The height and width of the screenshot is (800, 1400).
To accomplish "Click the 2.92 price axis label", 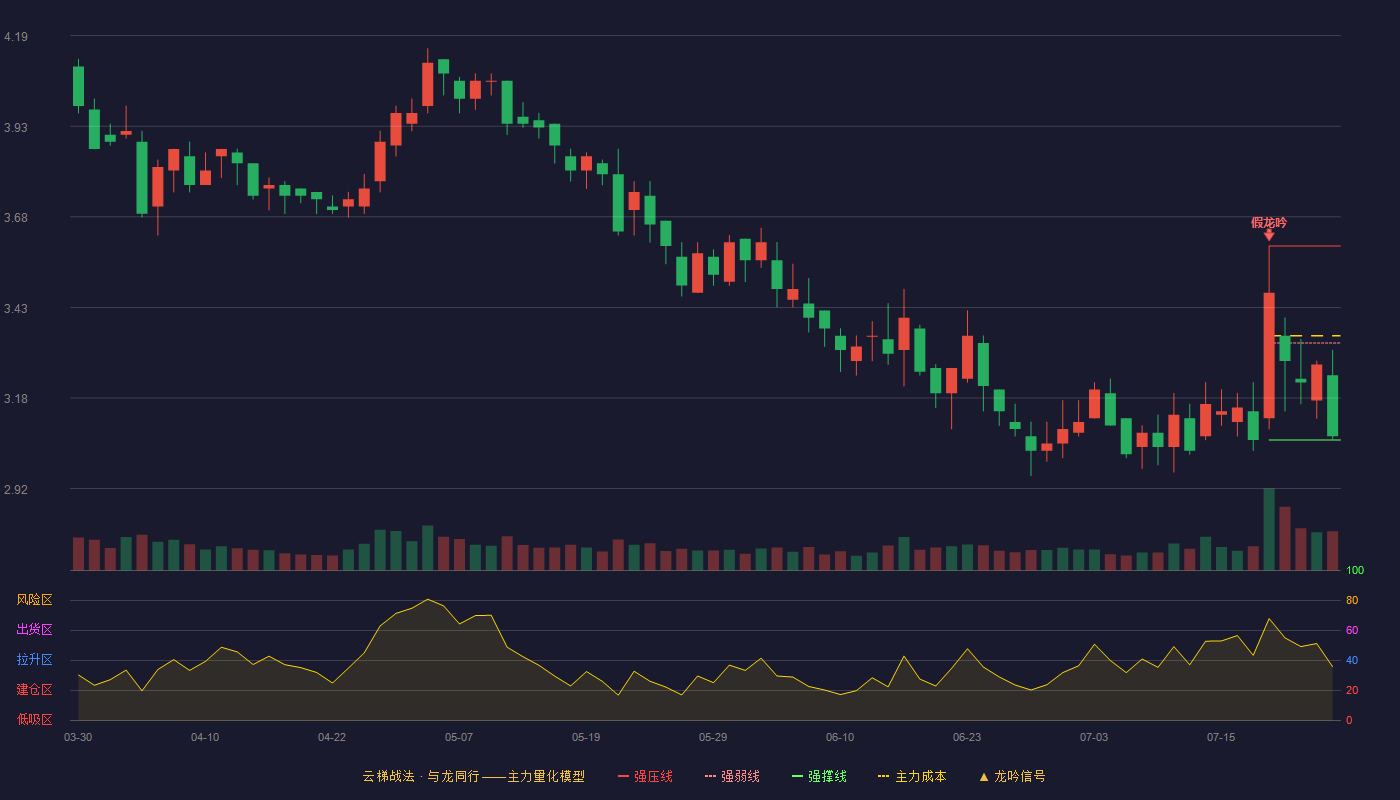I will coord(16,490).
